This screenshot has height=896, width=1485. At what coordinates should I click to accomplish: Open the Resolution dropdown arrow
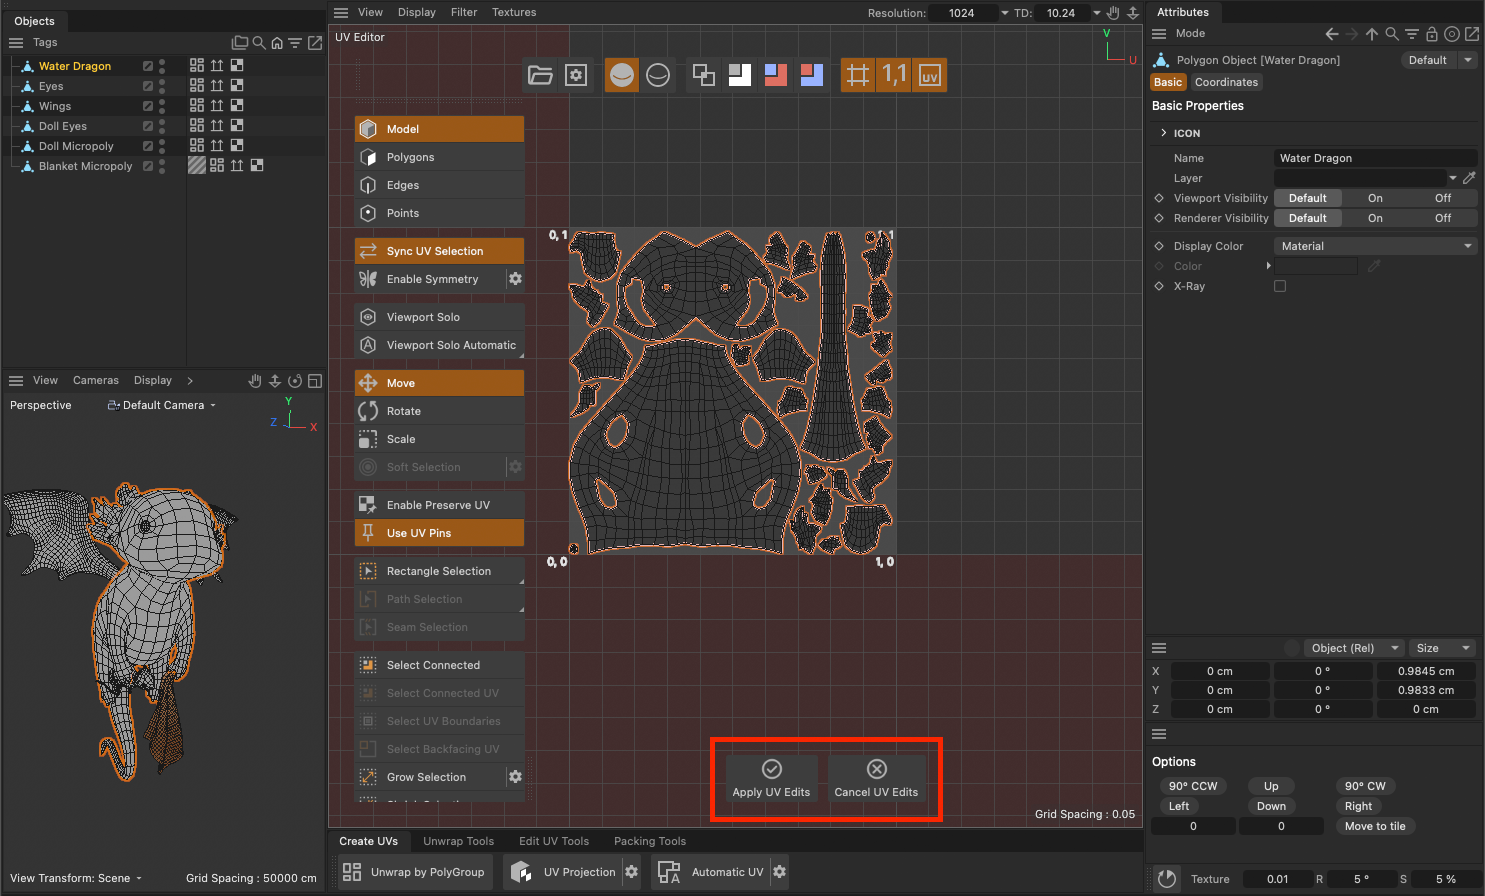click(x=1005, y=13)
